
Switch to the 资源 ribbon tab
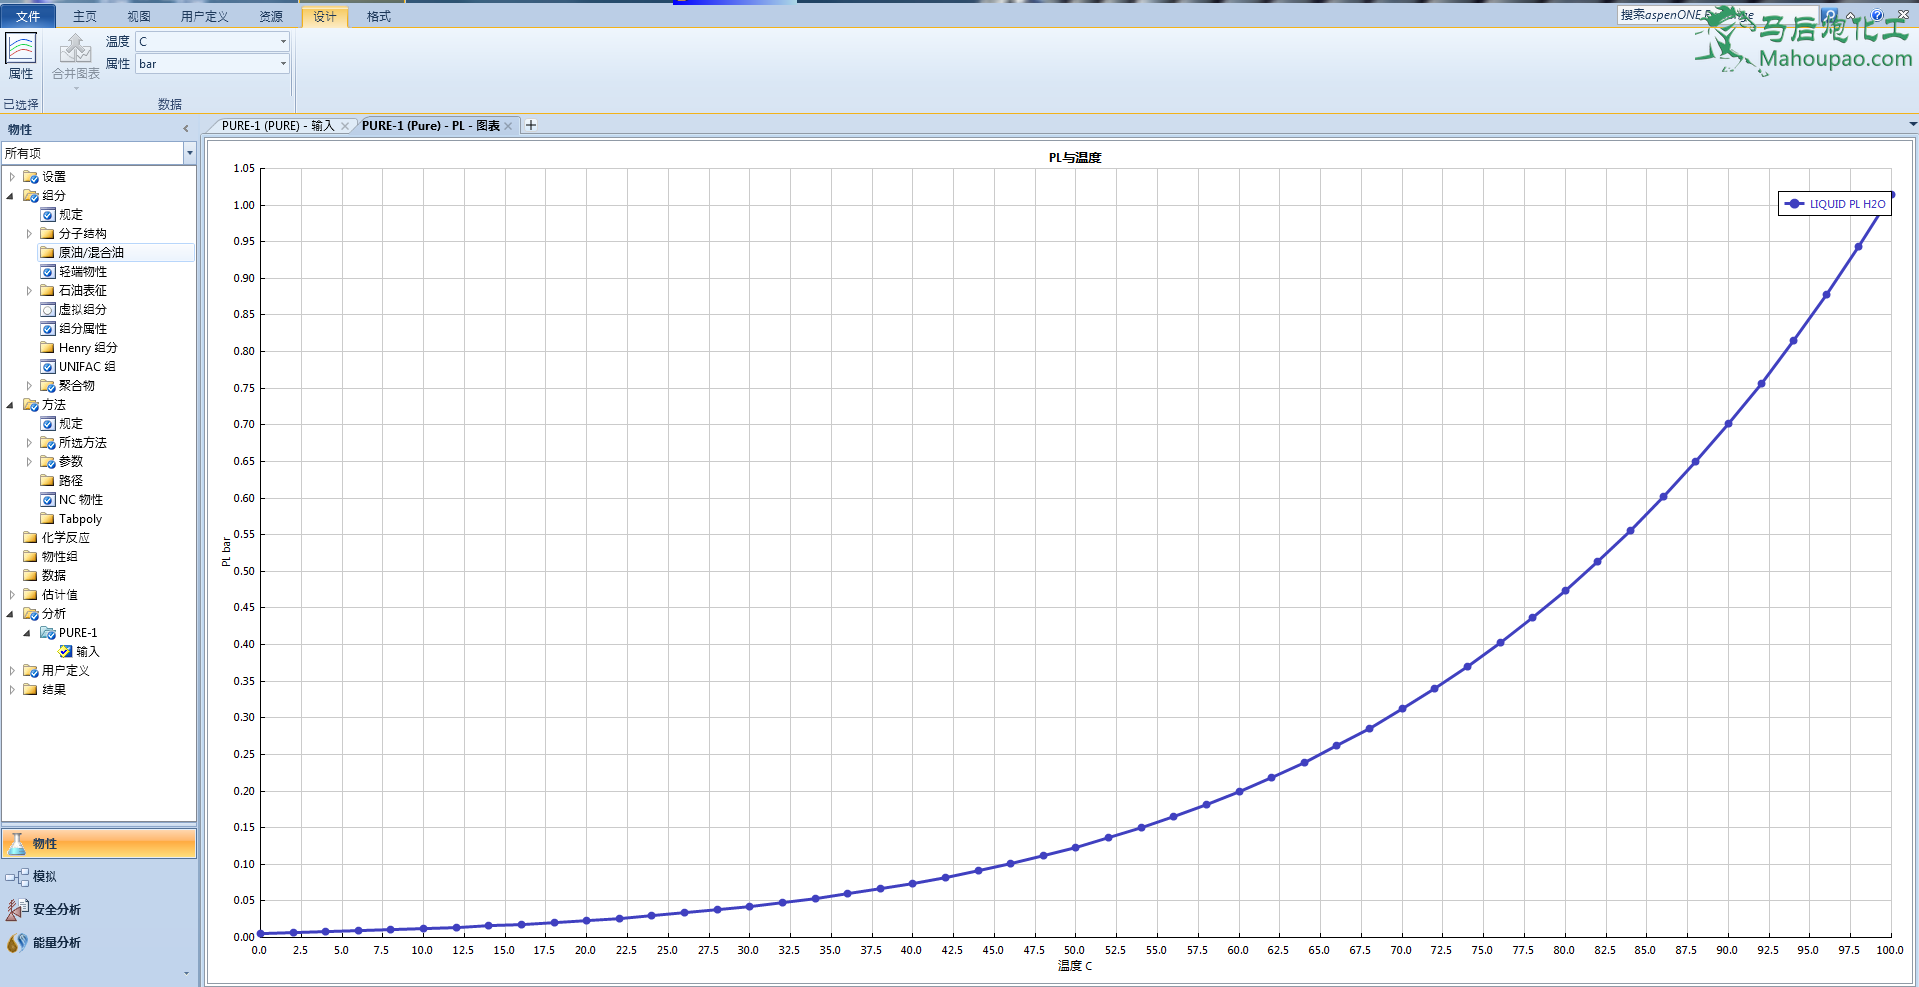point(271,16)
